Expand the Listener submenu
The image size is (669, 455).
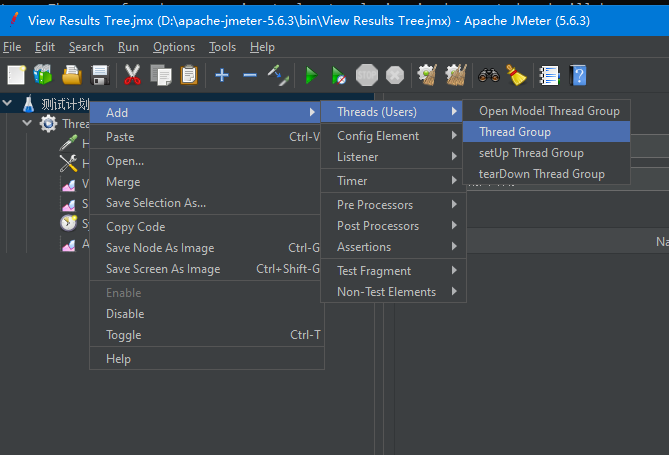coord(393,157)
